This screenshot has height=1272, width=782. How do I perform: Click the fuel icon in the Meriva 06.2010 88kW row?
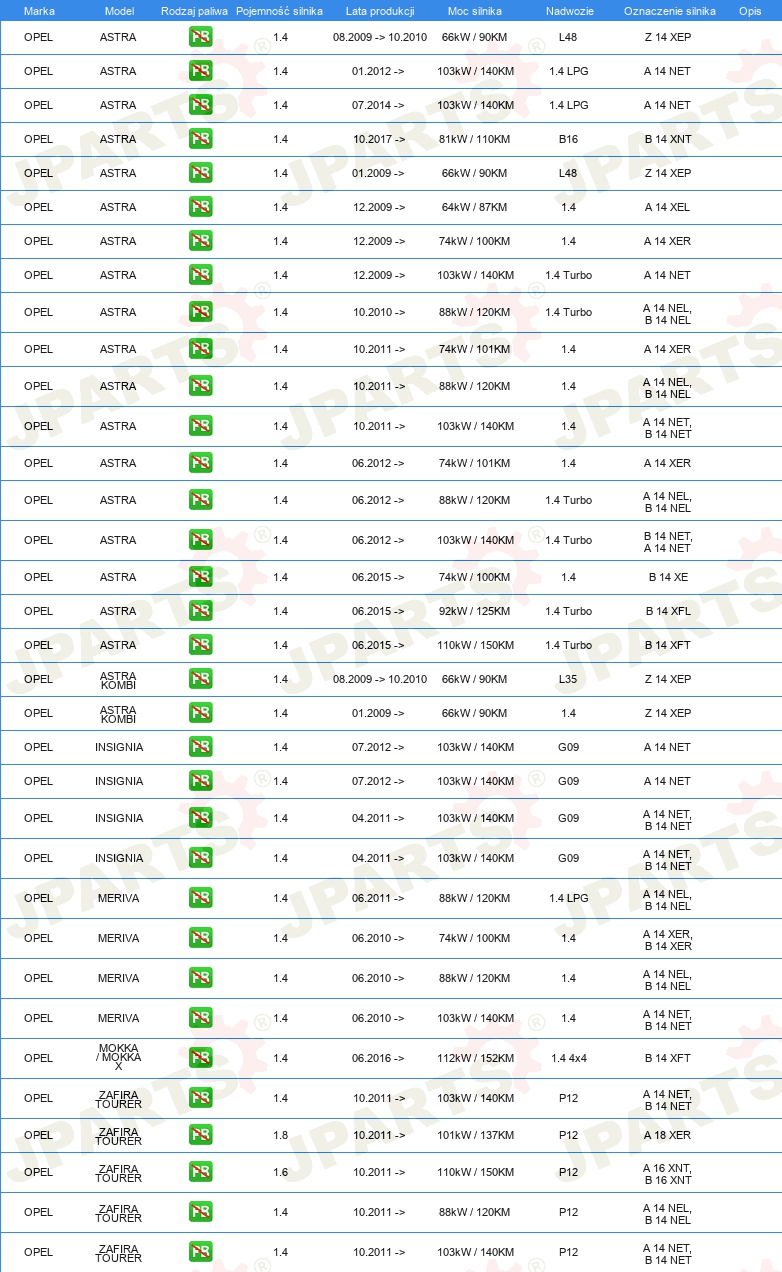[200, 978]
